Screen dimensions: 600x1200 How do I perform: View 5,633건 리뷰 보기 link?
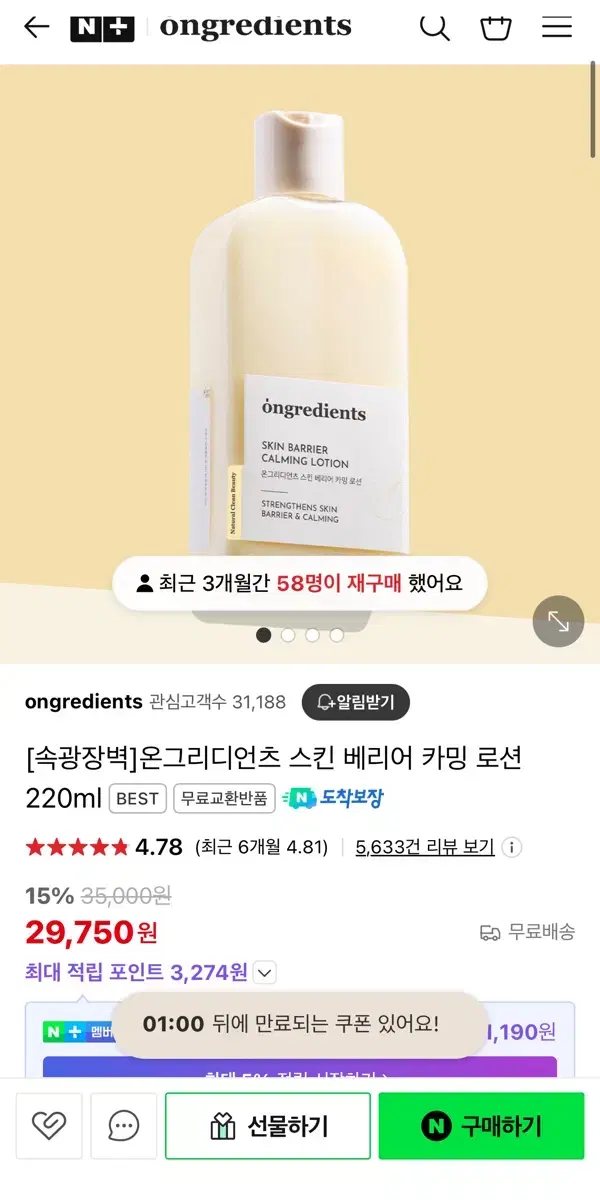pos(425,848)
